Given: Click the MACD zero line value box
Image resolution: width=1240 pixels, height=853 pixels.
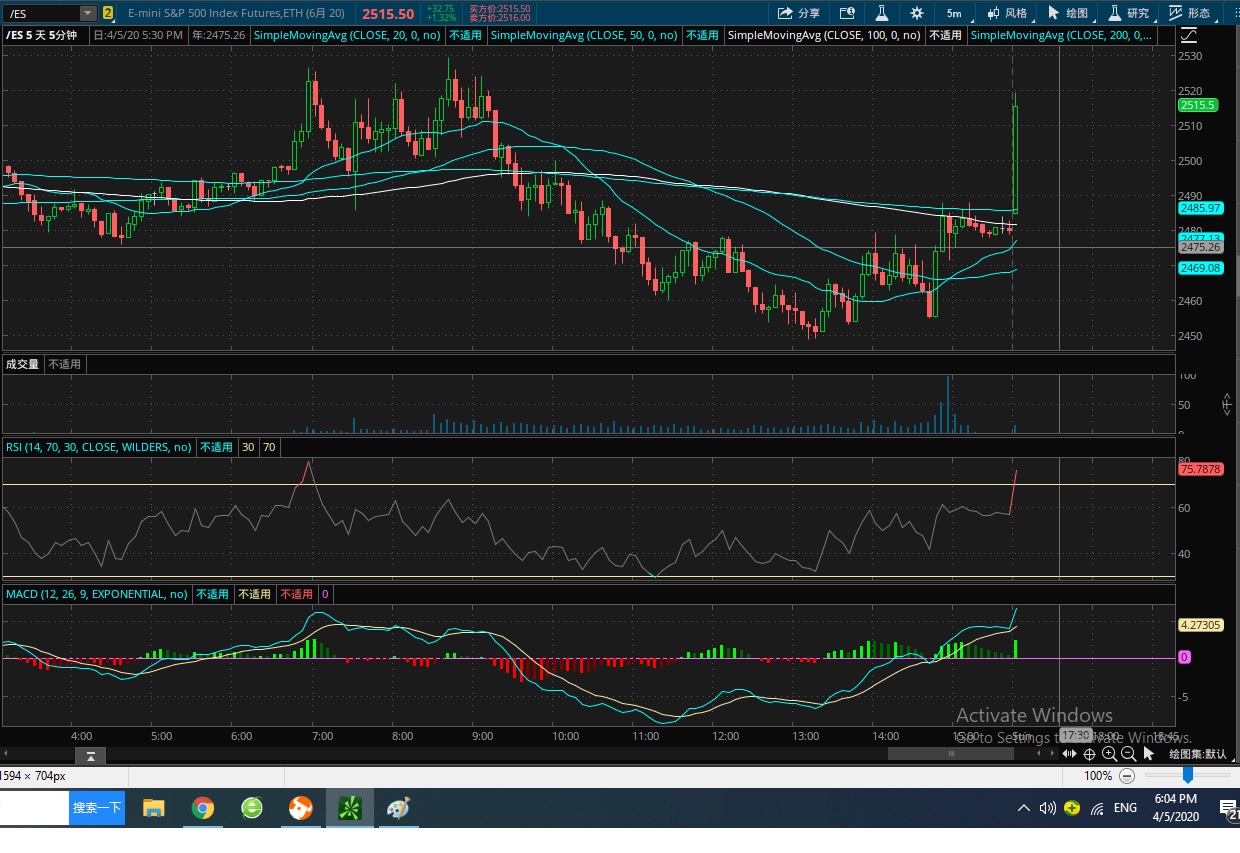Looking at the screenshot, I should (325, 594).
